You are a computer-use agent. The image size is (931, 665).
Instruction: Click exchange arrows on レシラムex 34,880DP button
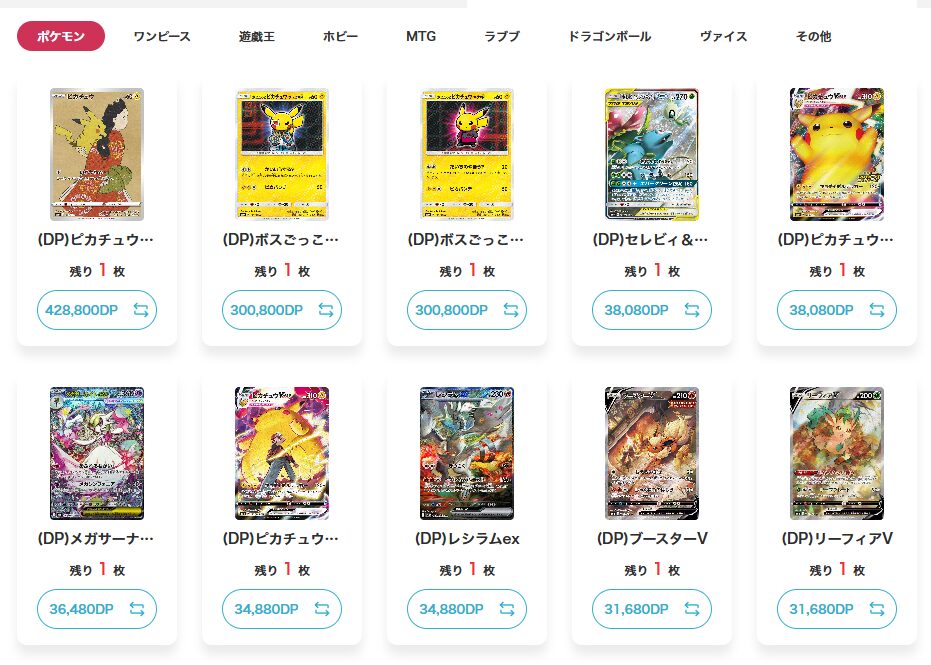click(507, 609)
